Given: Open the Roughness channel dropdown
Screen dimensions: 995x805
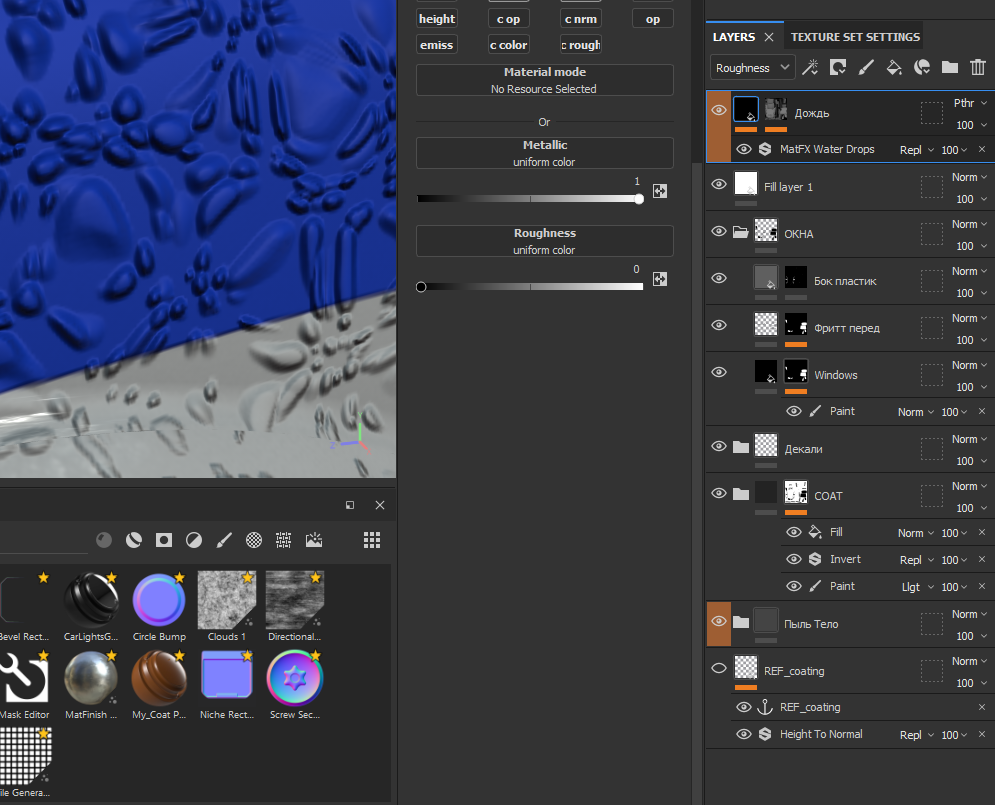Looking at the screenshot, I should [753, 67].
